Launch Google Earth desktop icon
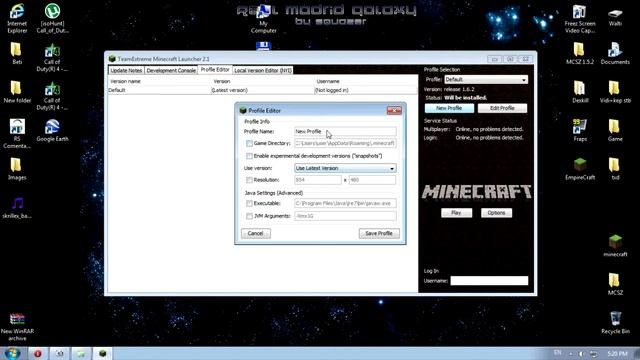Image resolution: width=640 pixels, height=360 pixels. pyautogui.click(x=52, y=130)
